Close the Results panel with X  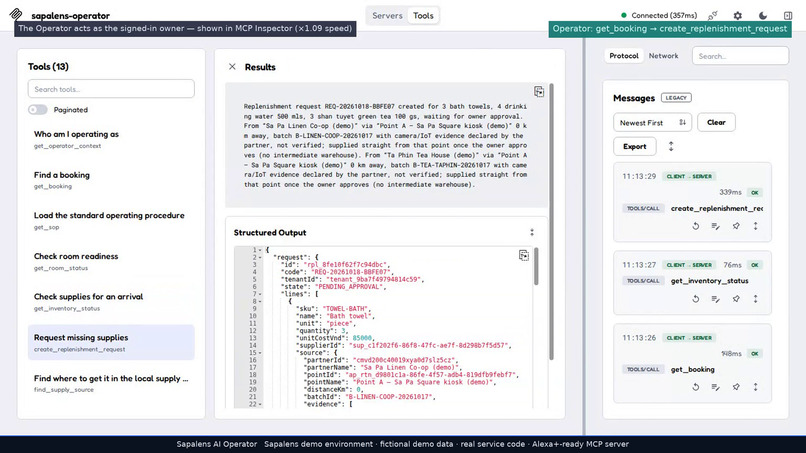pos(232,67)
